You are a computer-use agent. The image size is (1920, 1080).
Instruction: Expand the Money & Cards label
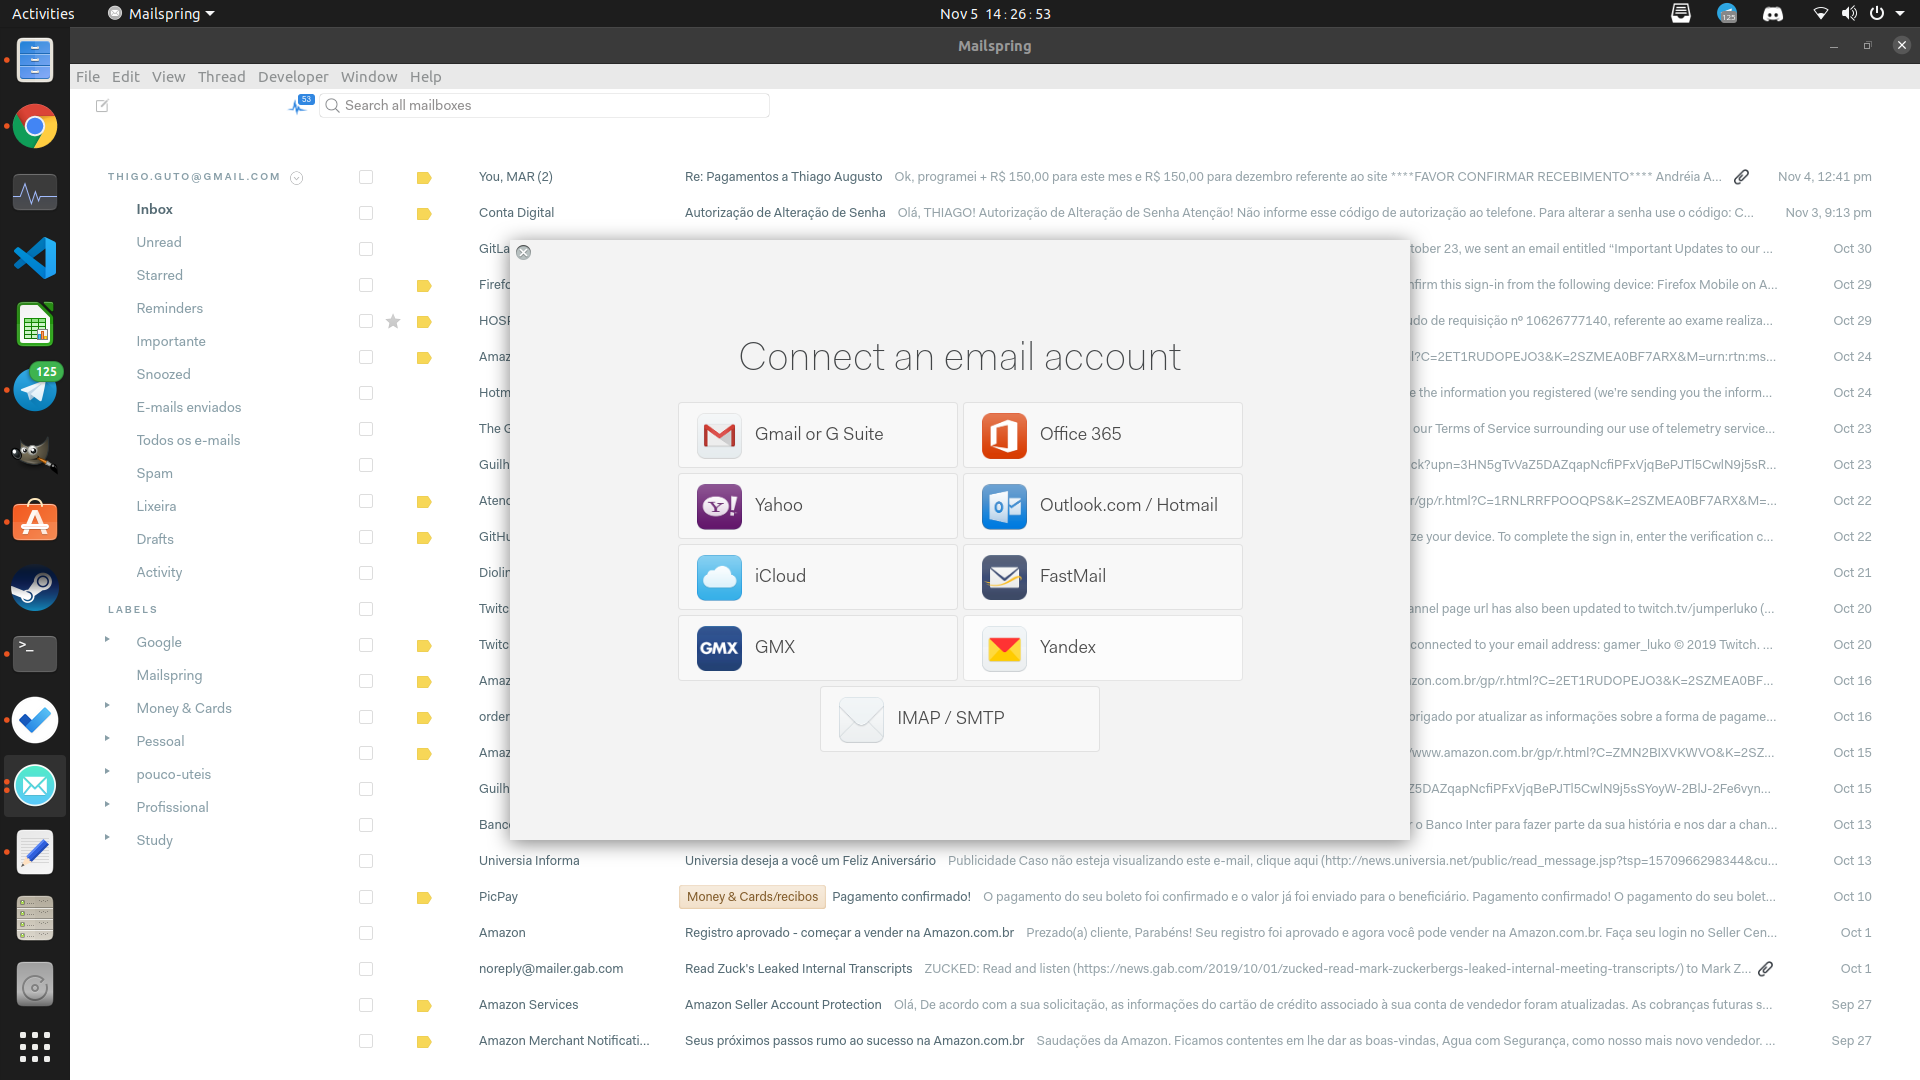(108, 708)
